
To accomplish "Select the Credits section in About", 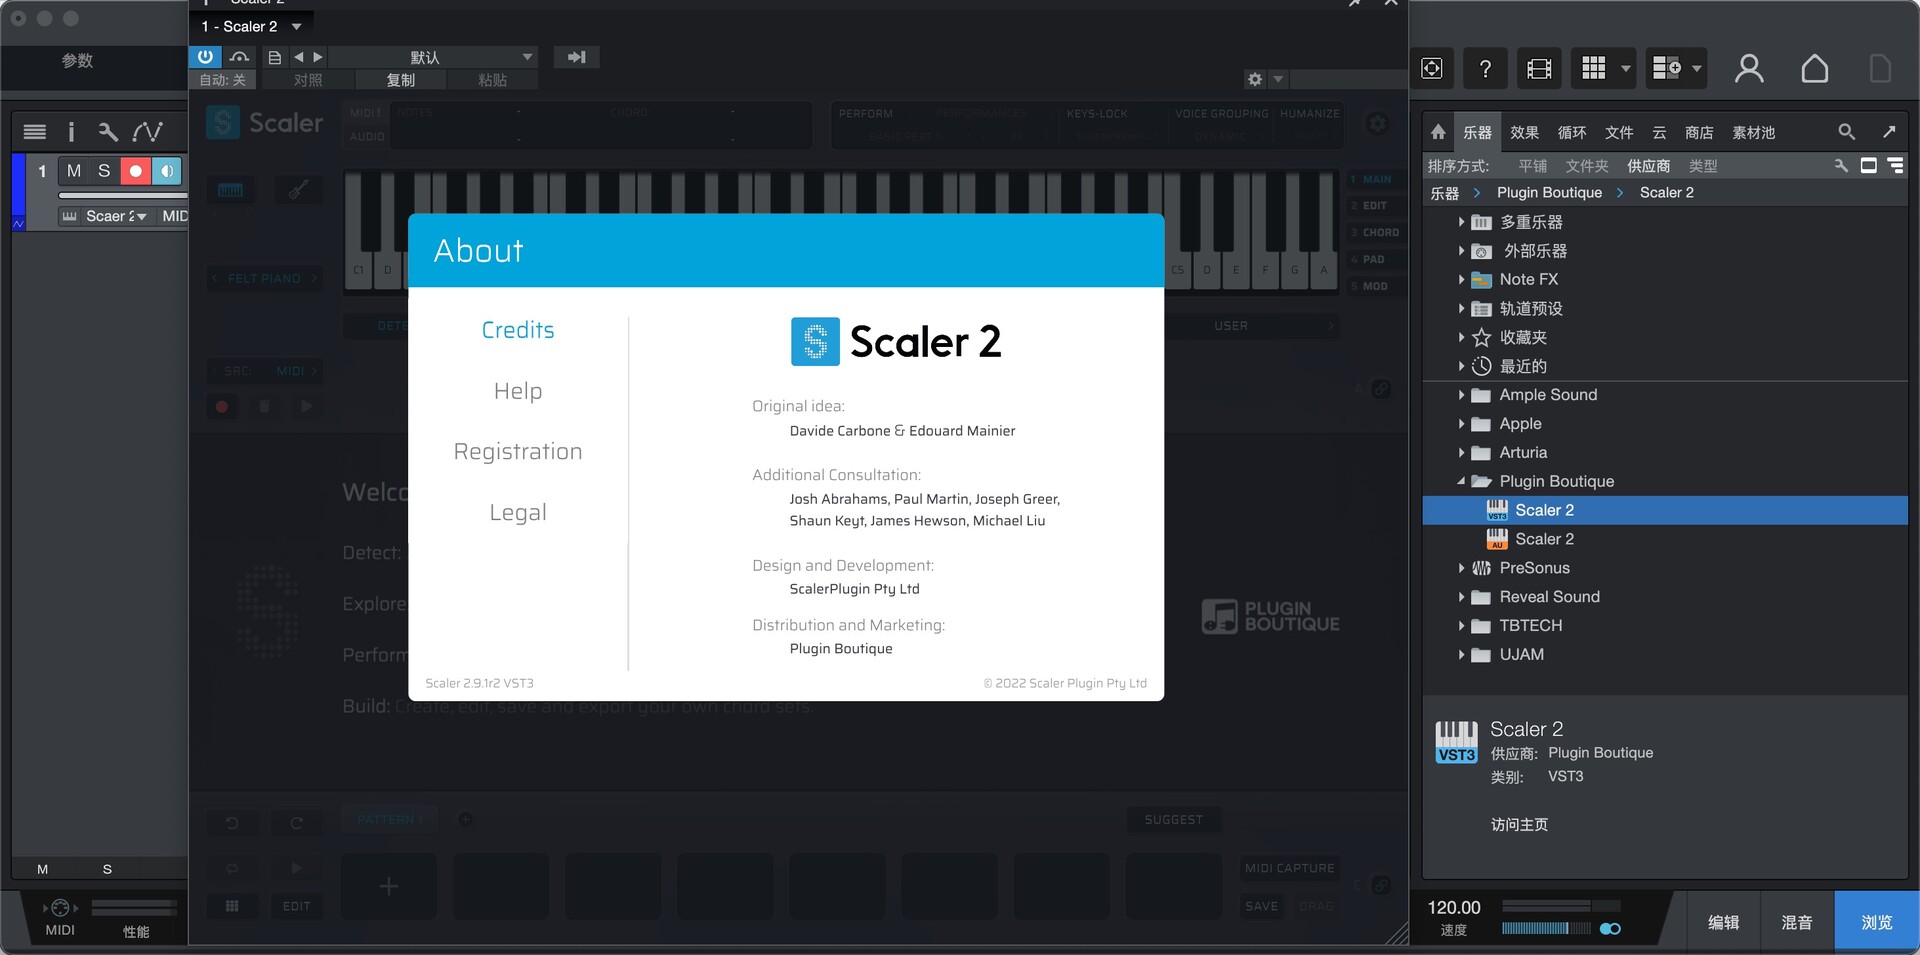I will 518,330.
